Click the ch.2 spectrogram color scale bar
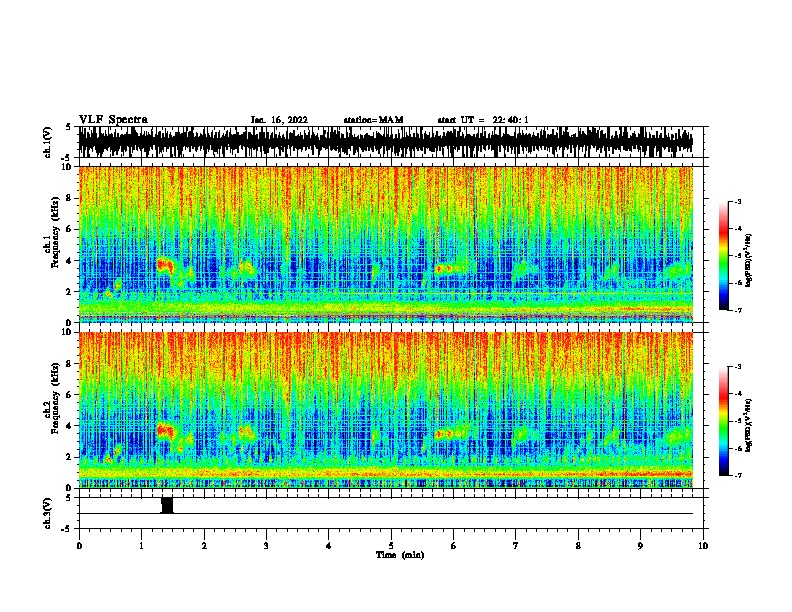Image resolution: width=792 pixels, height=612 pixels. 724,421
